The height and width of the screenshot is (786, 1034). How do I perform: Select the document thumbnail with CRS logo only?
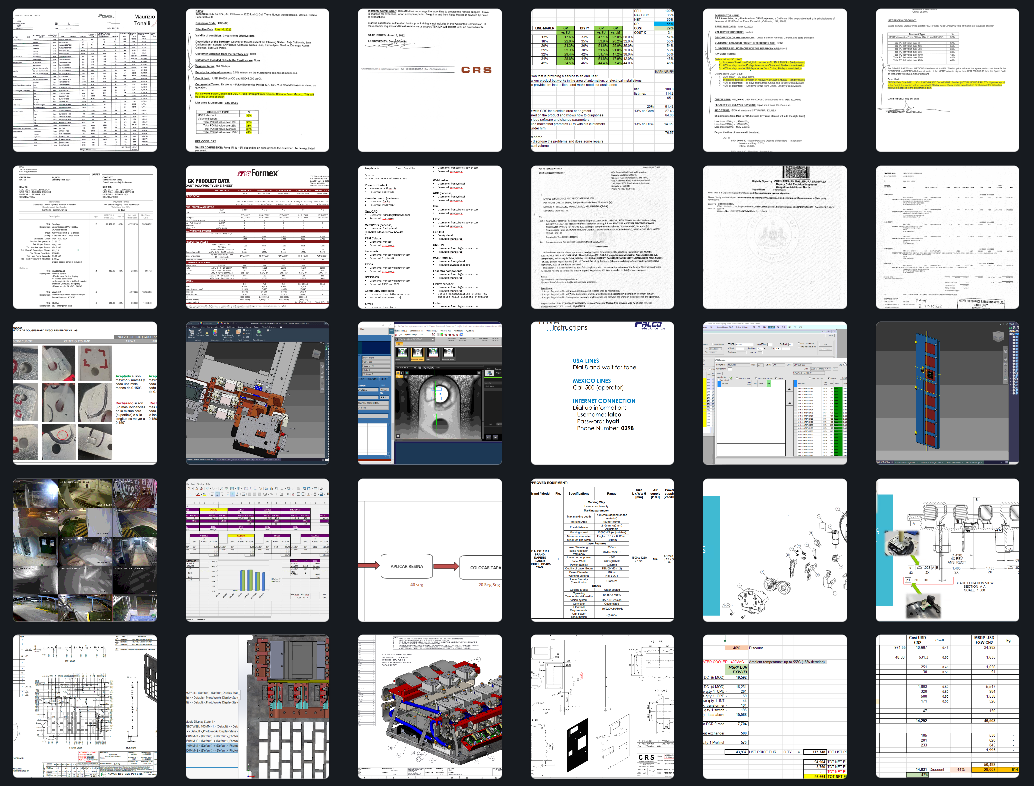[x=430, y=80]
